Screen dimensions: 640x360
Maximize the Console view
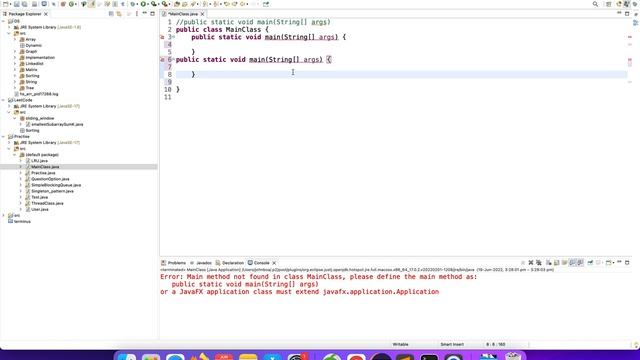[627, 262]
